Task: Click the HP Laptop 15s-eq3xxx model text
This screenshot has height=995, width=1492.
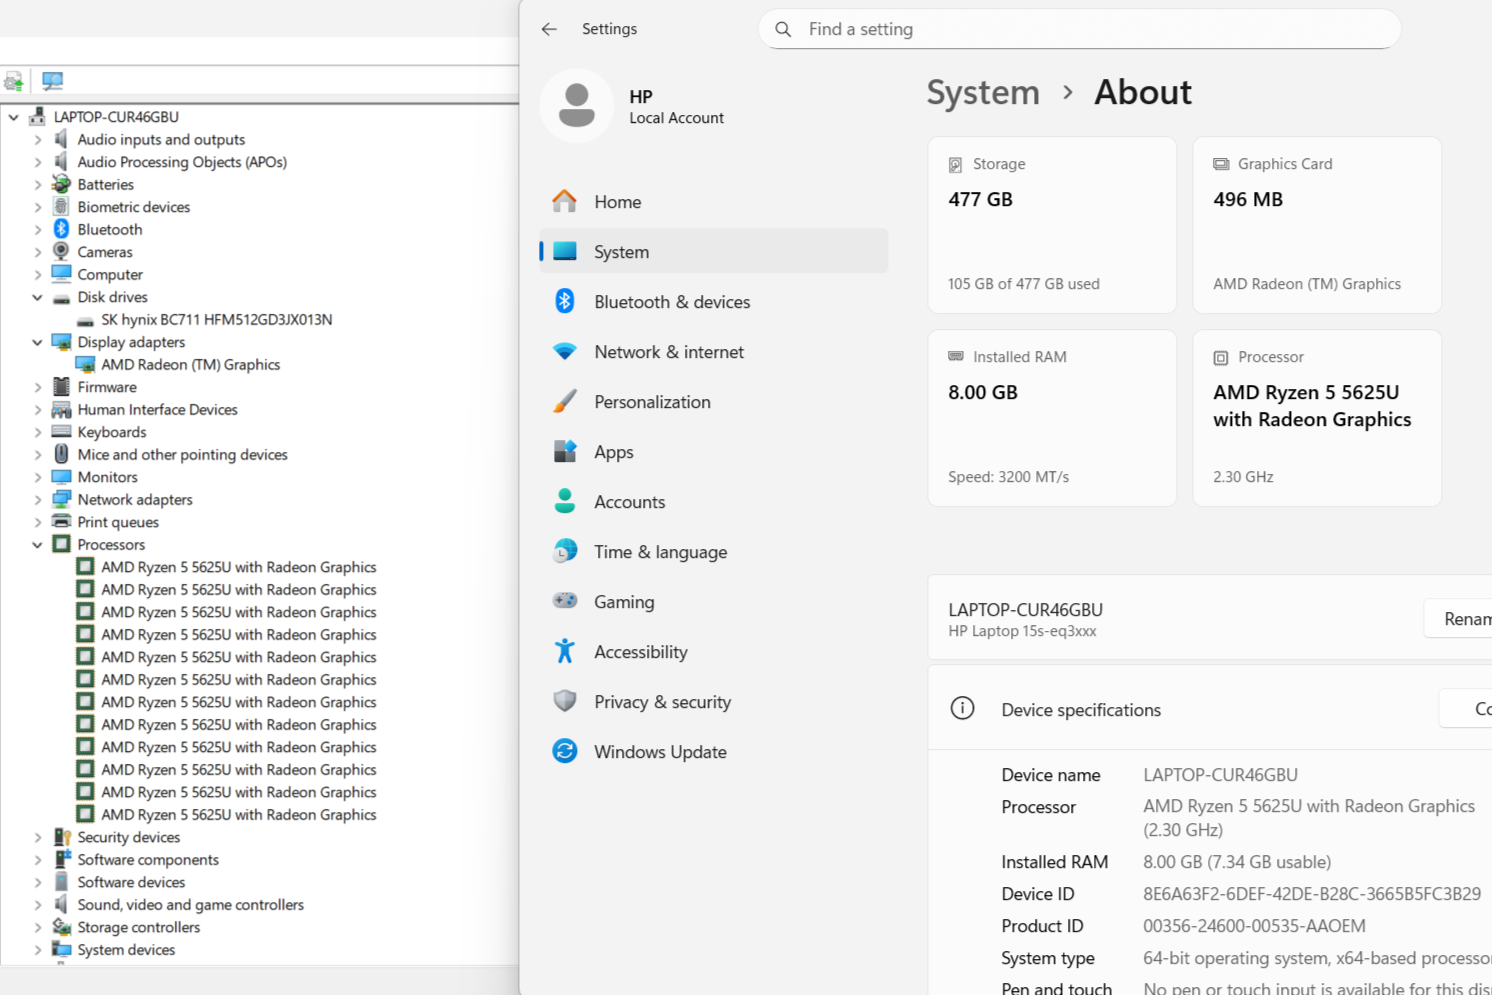Action: 1022,631
